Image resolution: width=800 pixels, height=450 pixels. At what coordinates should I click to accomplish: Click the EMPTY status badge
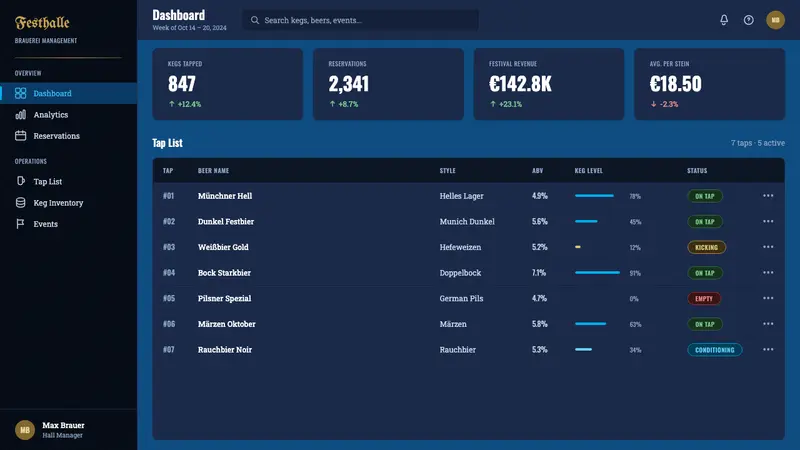704,298
